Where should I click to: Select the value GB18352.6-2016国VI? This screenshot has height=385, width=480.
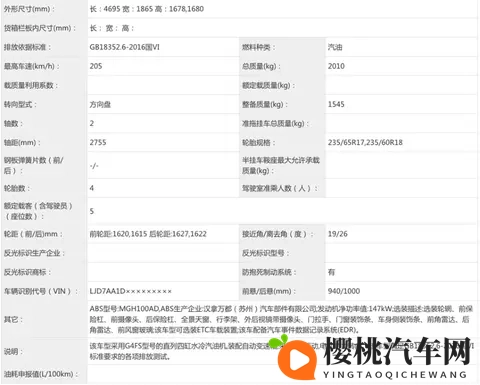click(x=124, y=47)
